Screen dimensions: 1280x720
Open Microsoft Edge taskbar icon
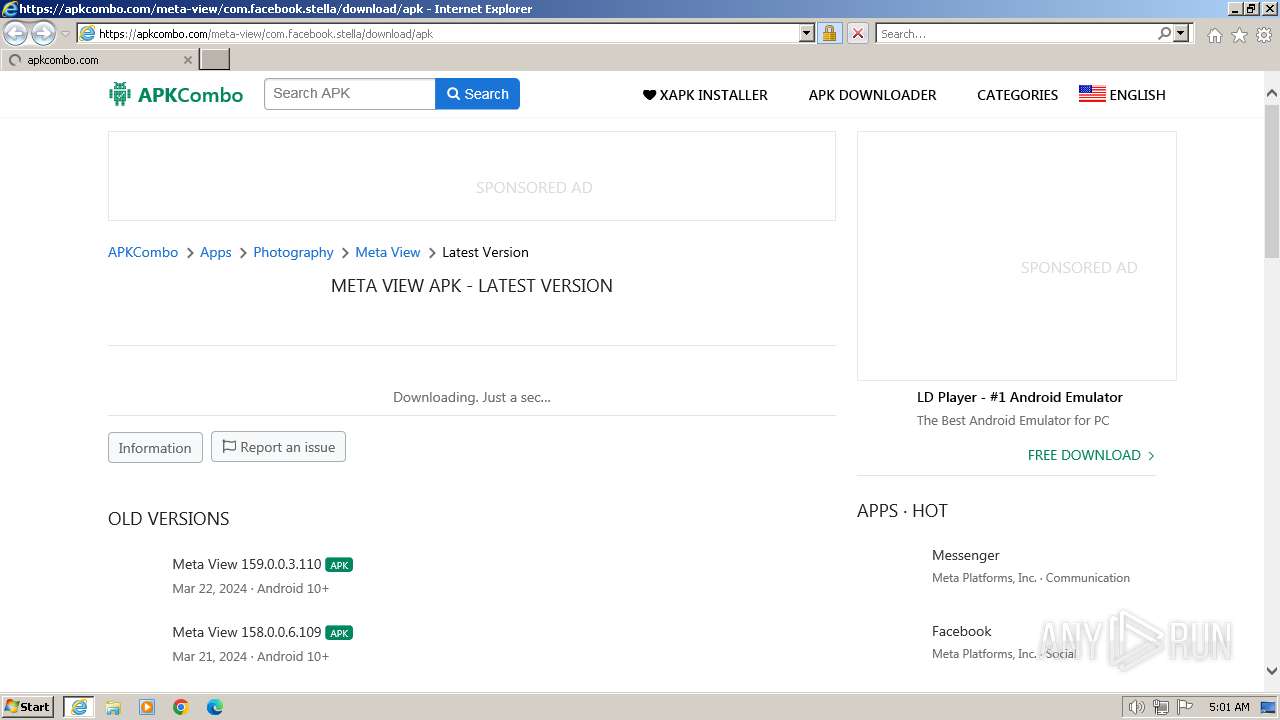pos(215,707)
